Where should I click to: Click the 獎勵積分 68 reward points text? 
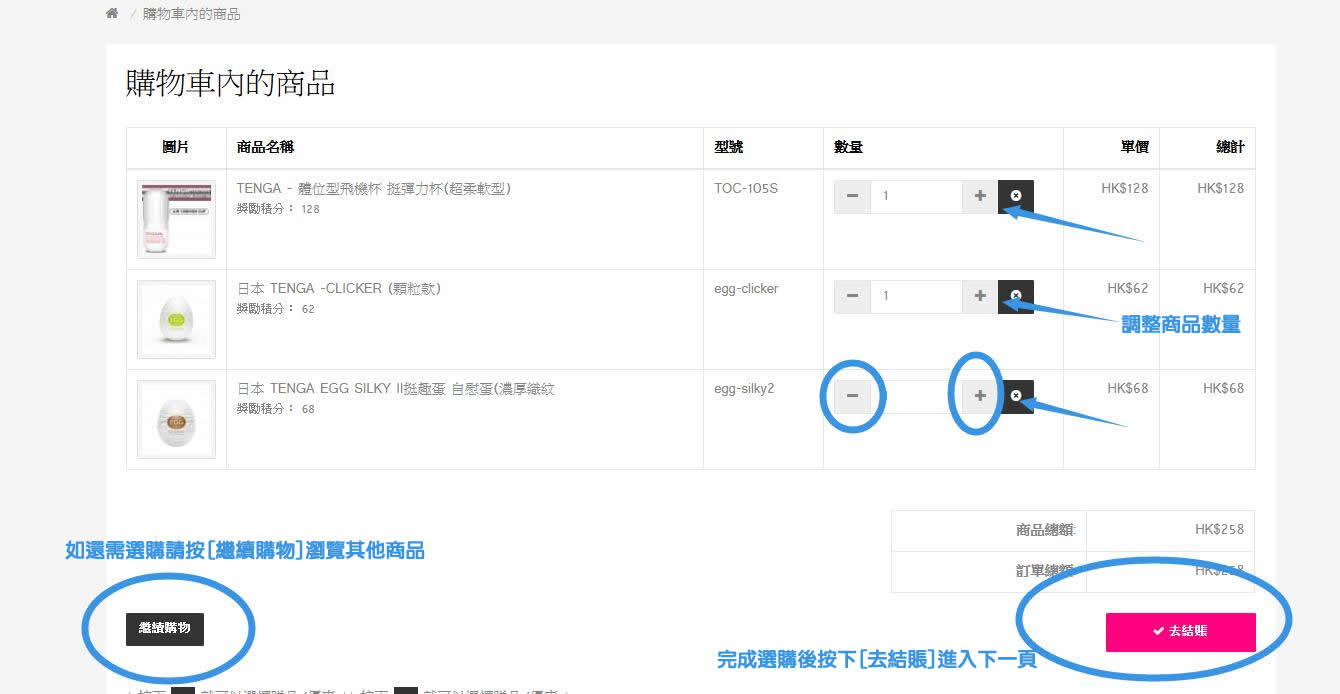pos(276,409)
